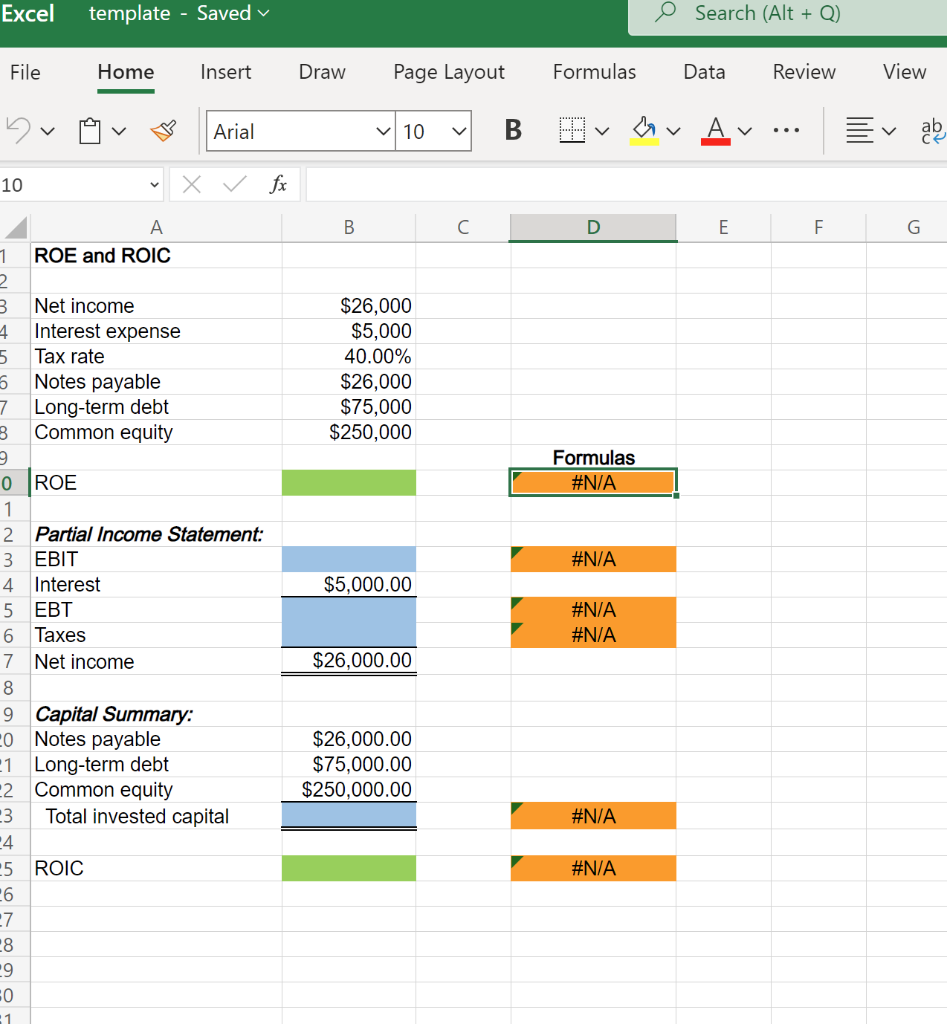Expand the Name Box dropdown

pos(155,184)
